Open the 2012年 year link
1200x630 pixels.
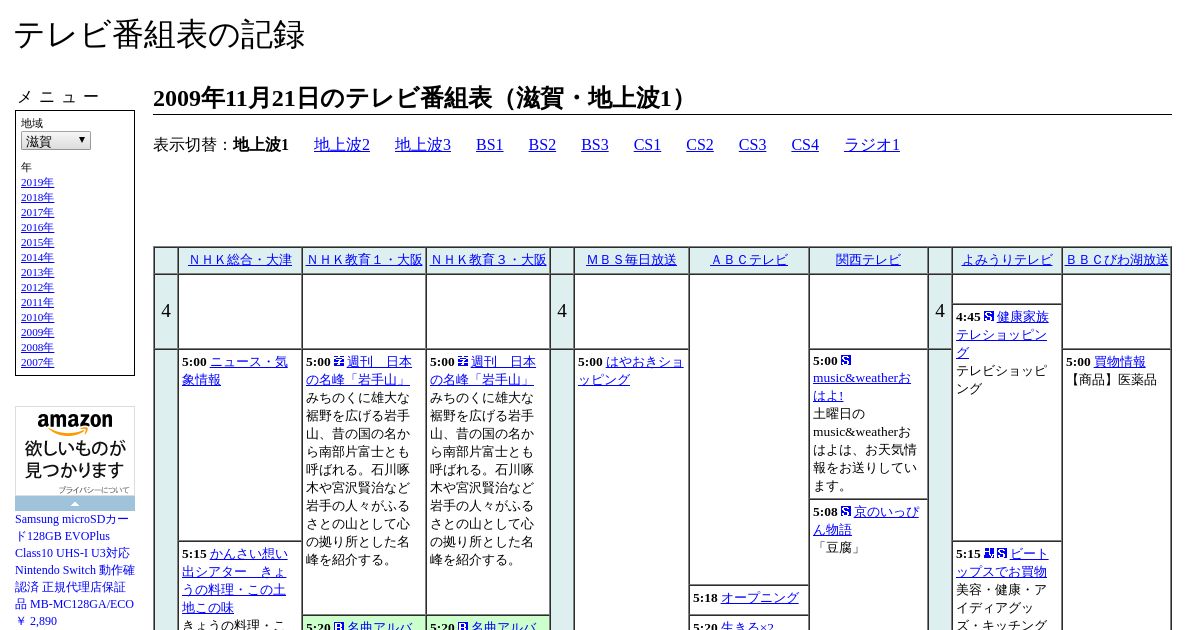tap(37, 288)
